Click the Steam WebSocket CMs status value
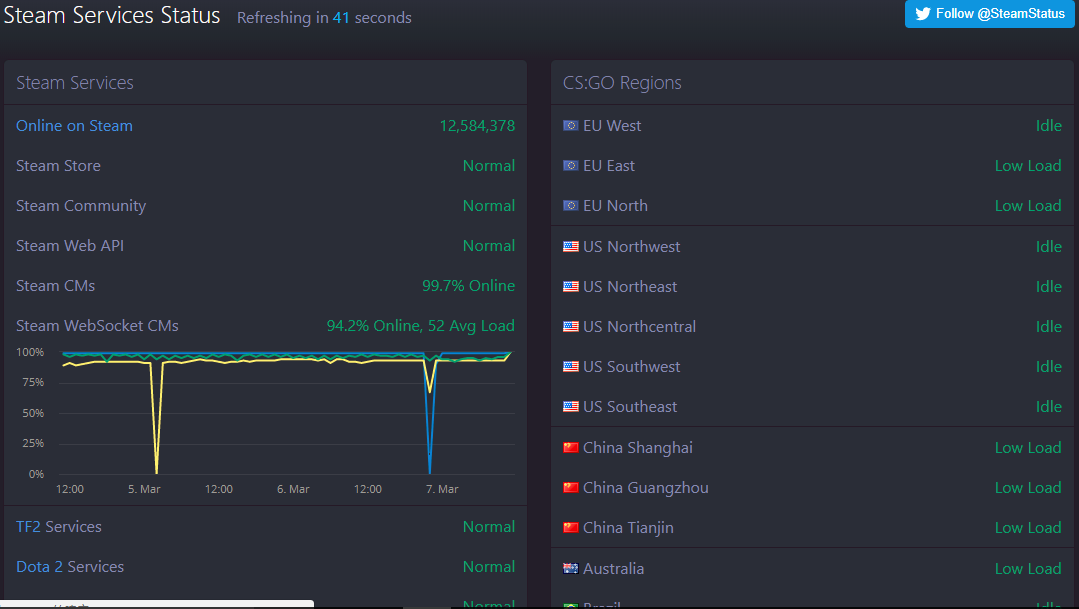 (x=420, y=326)
